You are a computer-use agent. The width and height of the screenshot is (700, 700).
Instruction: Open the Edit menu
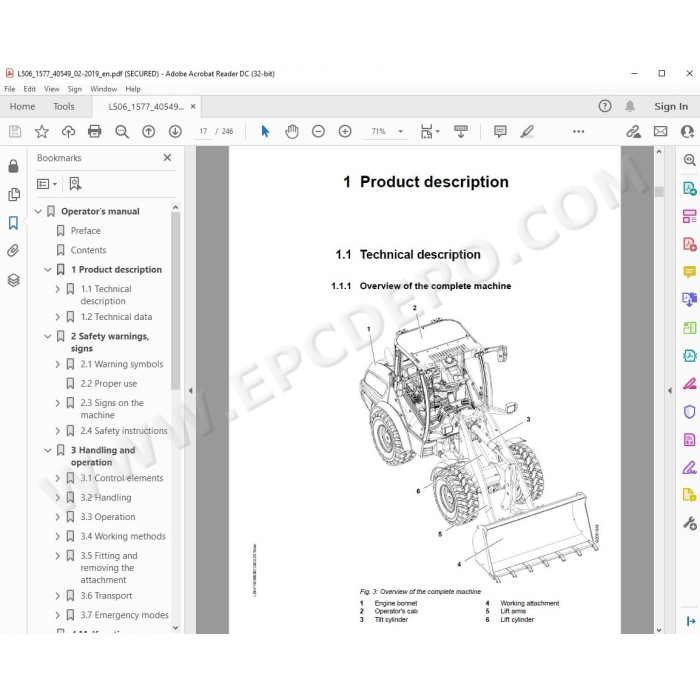coord(29,89)
